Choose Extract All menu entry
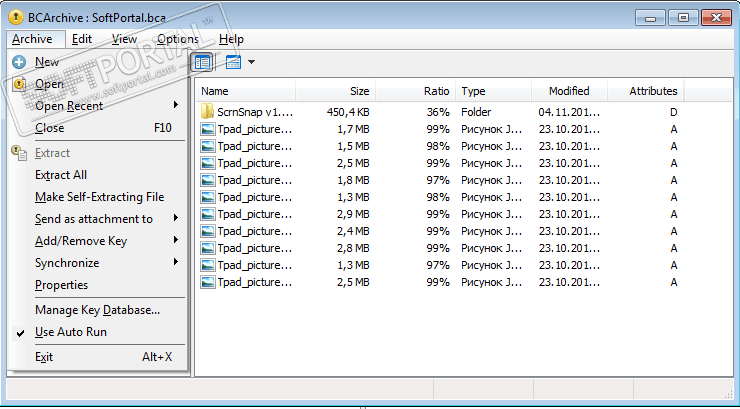The image size is (740, 409). click(x=97, y=175)
